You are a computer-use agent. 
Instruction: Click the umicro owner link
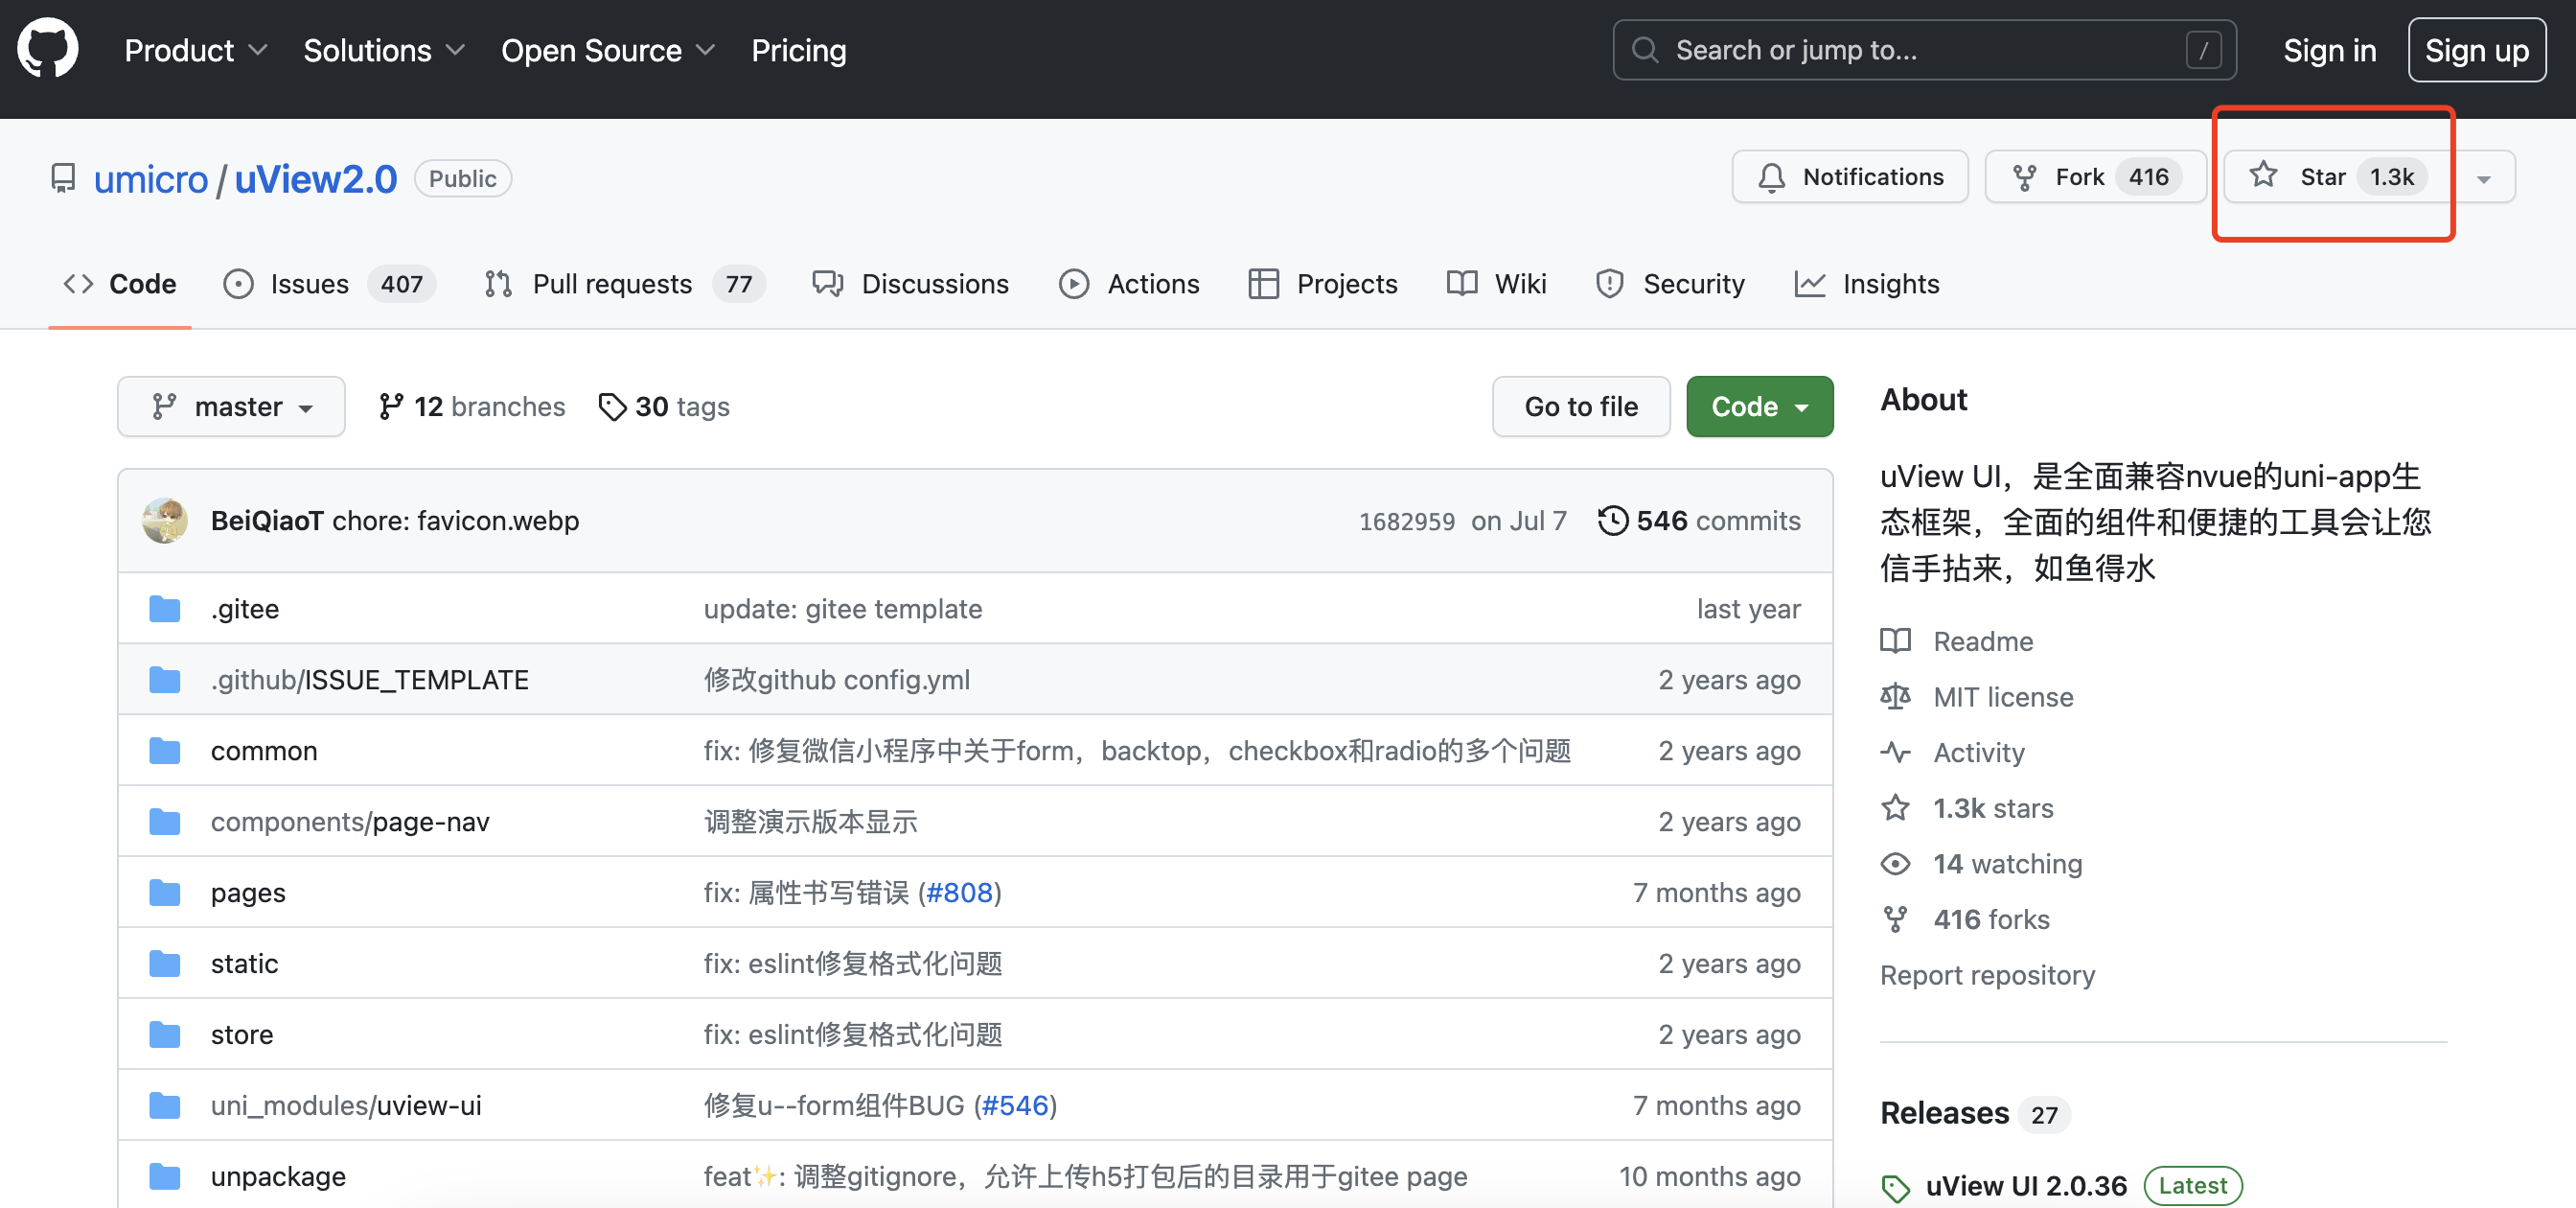pos(151,179)
